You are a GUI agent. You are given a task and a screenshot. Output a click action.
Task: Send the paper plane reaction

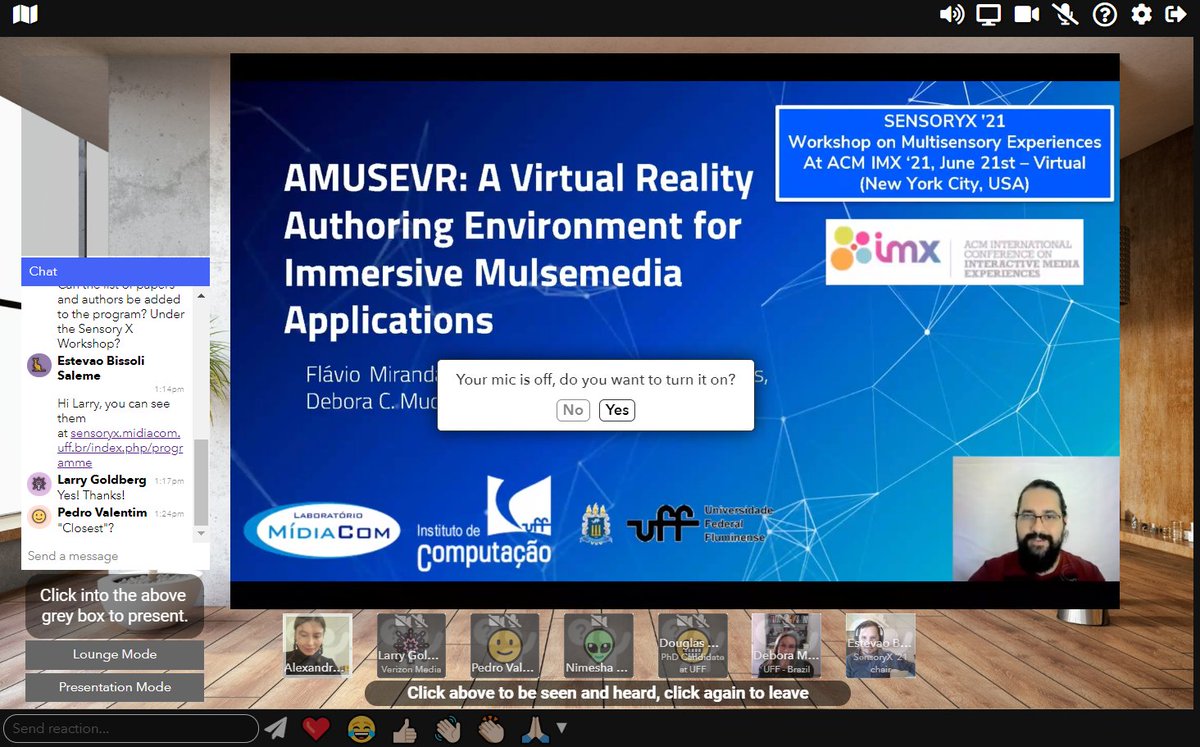click(278, 728)
